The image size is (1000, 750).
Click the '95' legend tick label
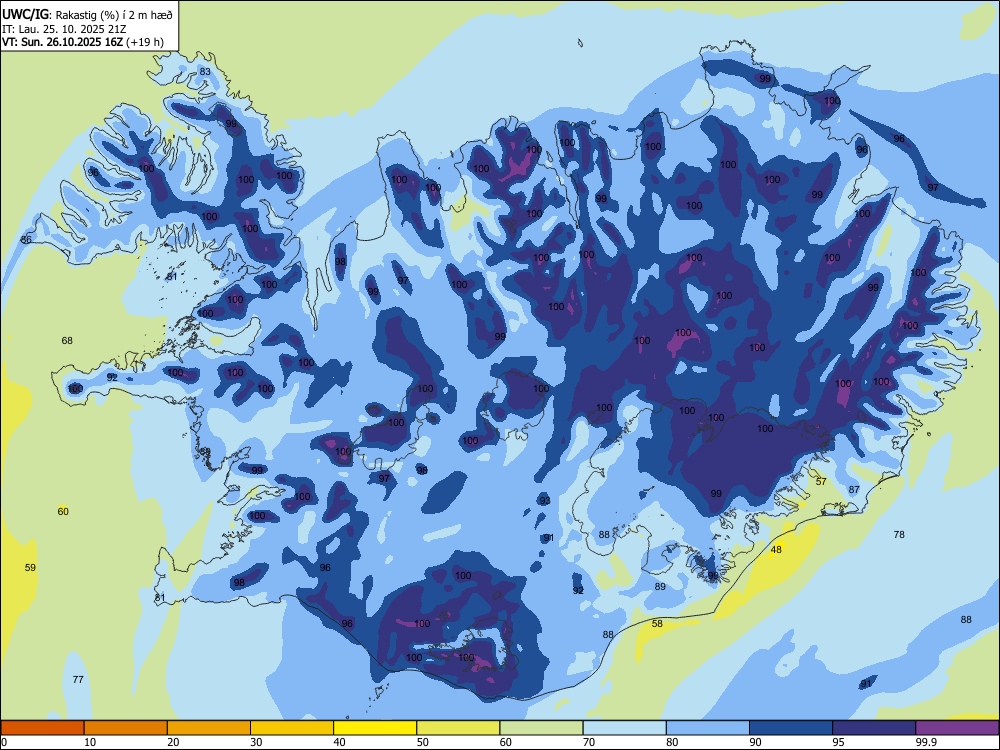838,742
